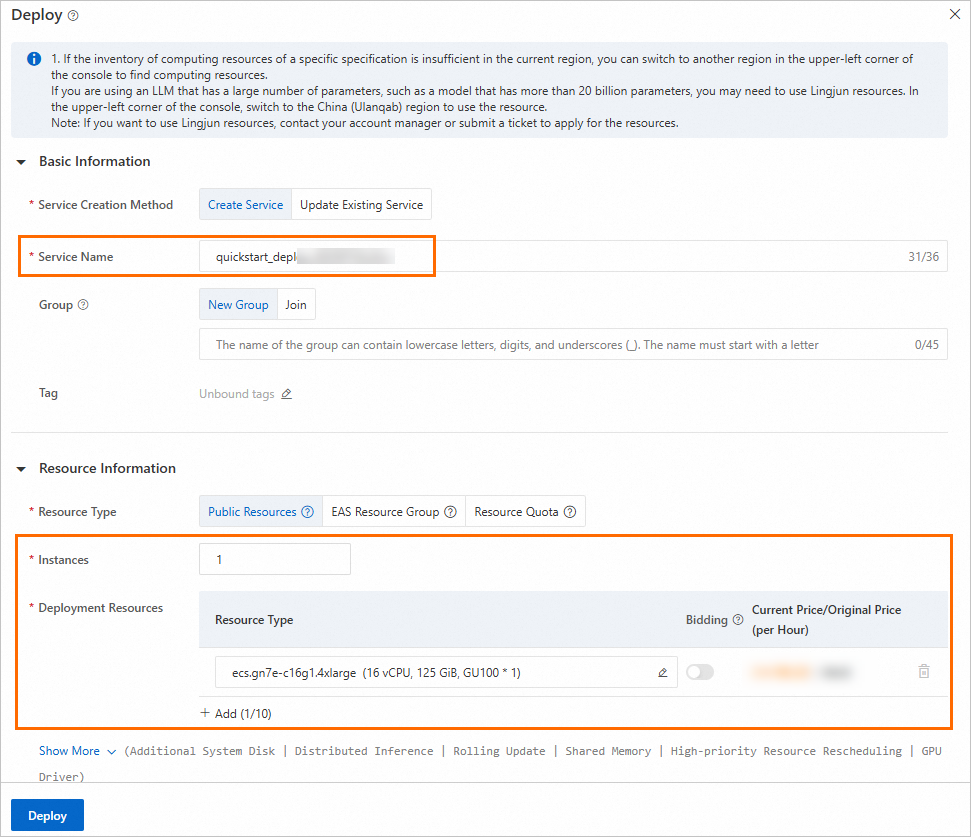This screenshot has width=971, height=837.
Task: Click EAS Resource Group help icon
Action: tap(450, 512)
